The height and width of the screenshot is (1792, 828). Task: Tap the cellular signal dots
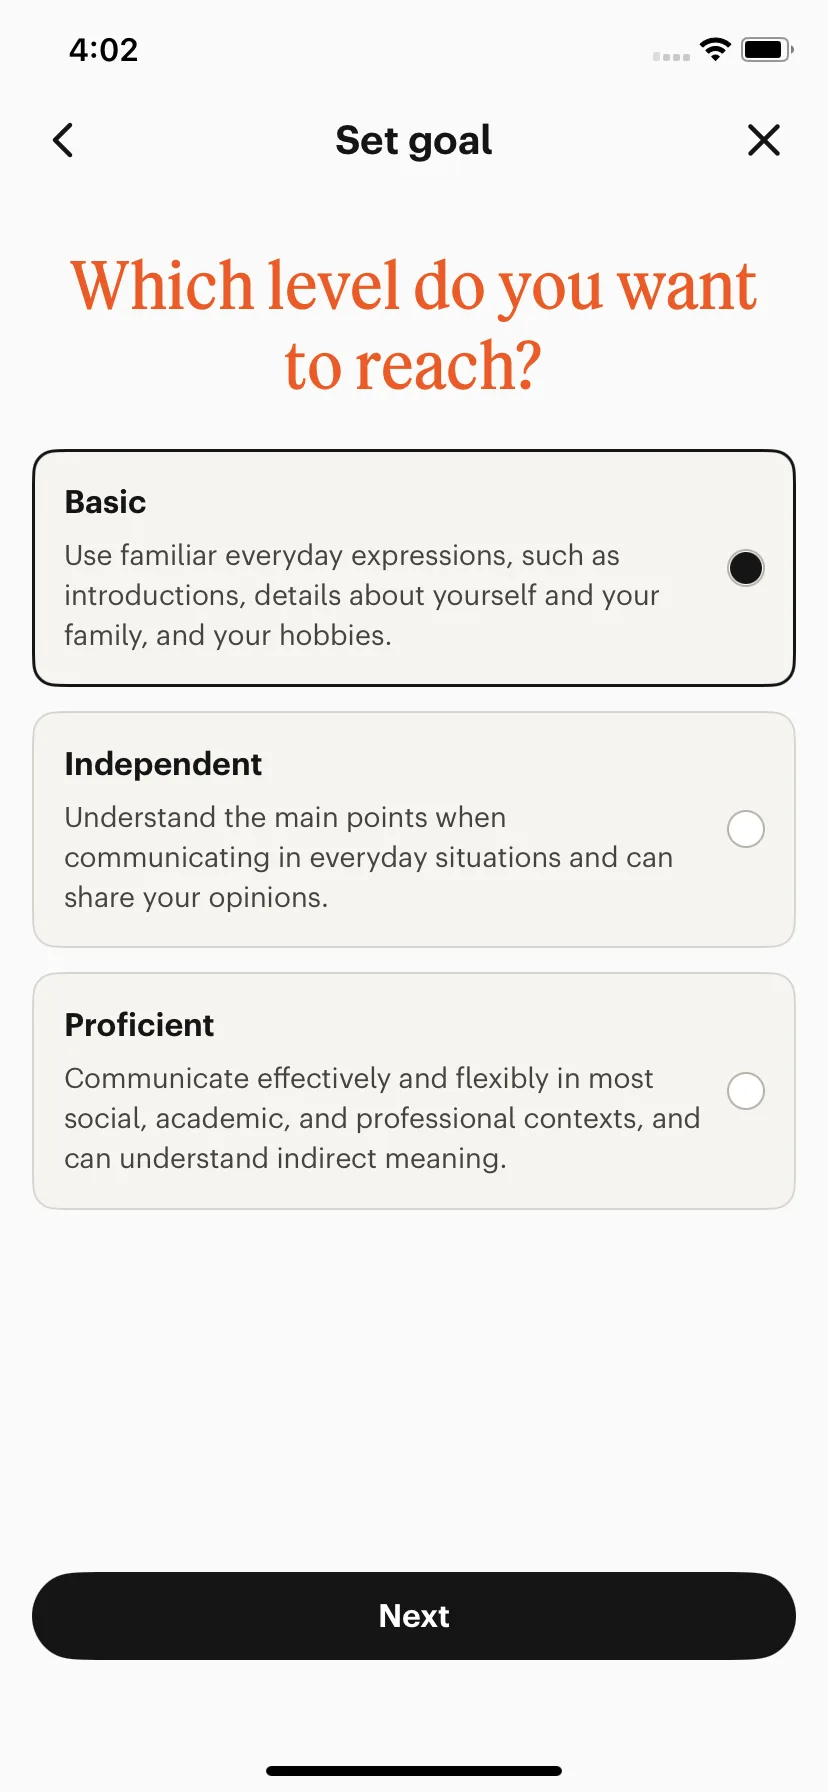[x=671, y=57]
